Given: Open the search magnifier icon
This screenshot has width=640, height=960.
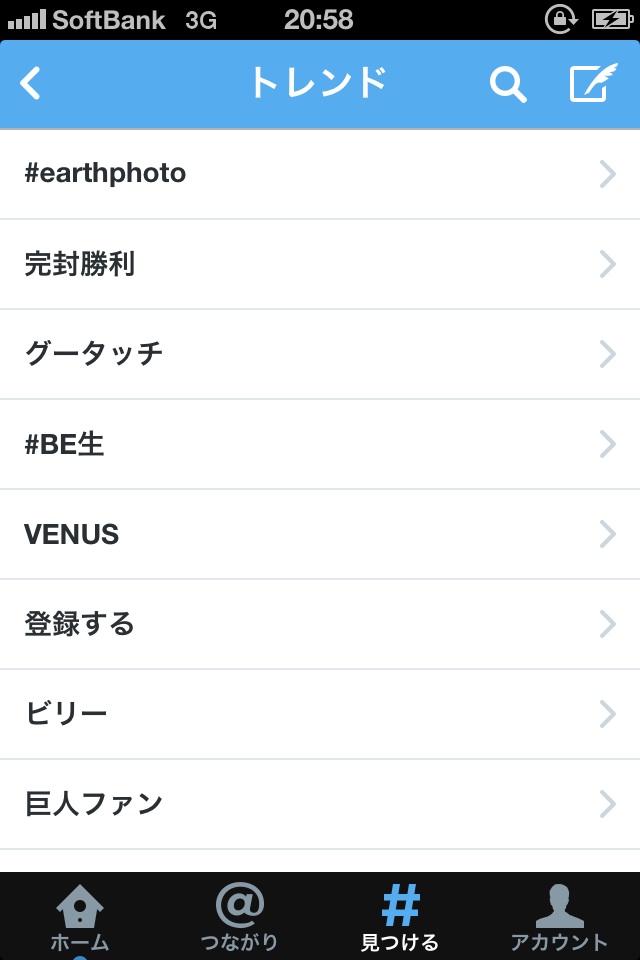Looking at the screenshot, I should coord(507,85).
